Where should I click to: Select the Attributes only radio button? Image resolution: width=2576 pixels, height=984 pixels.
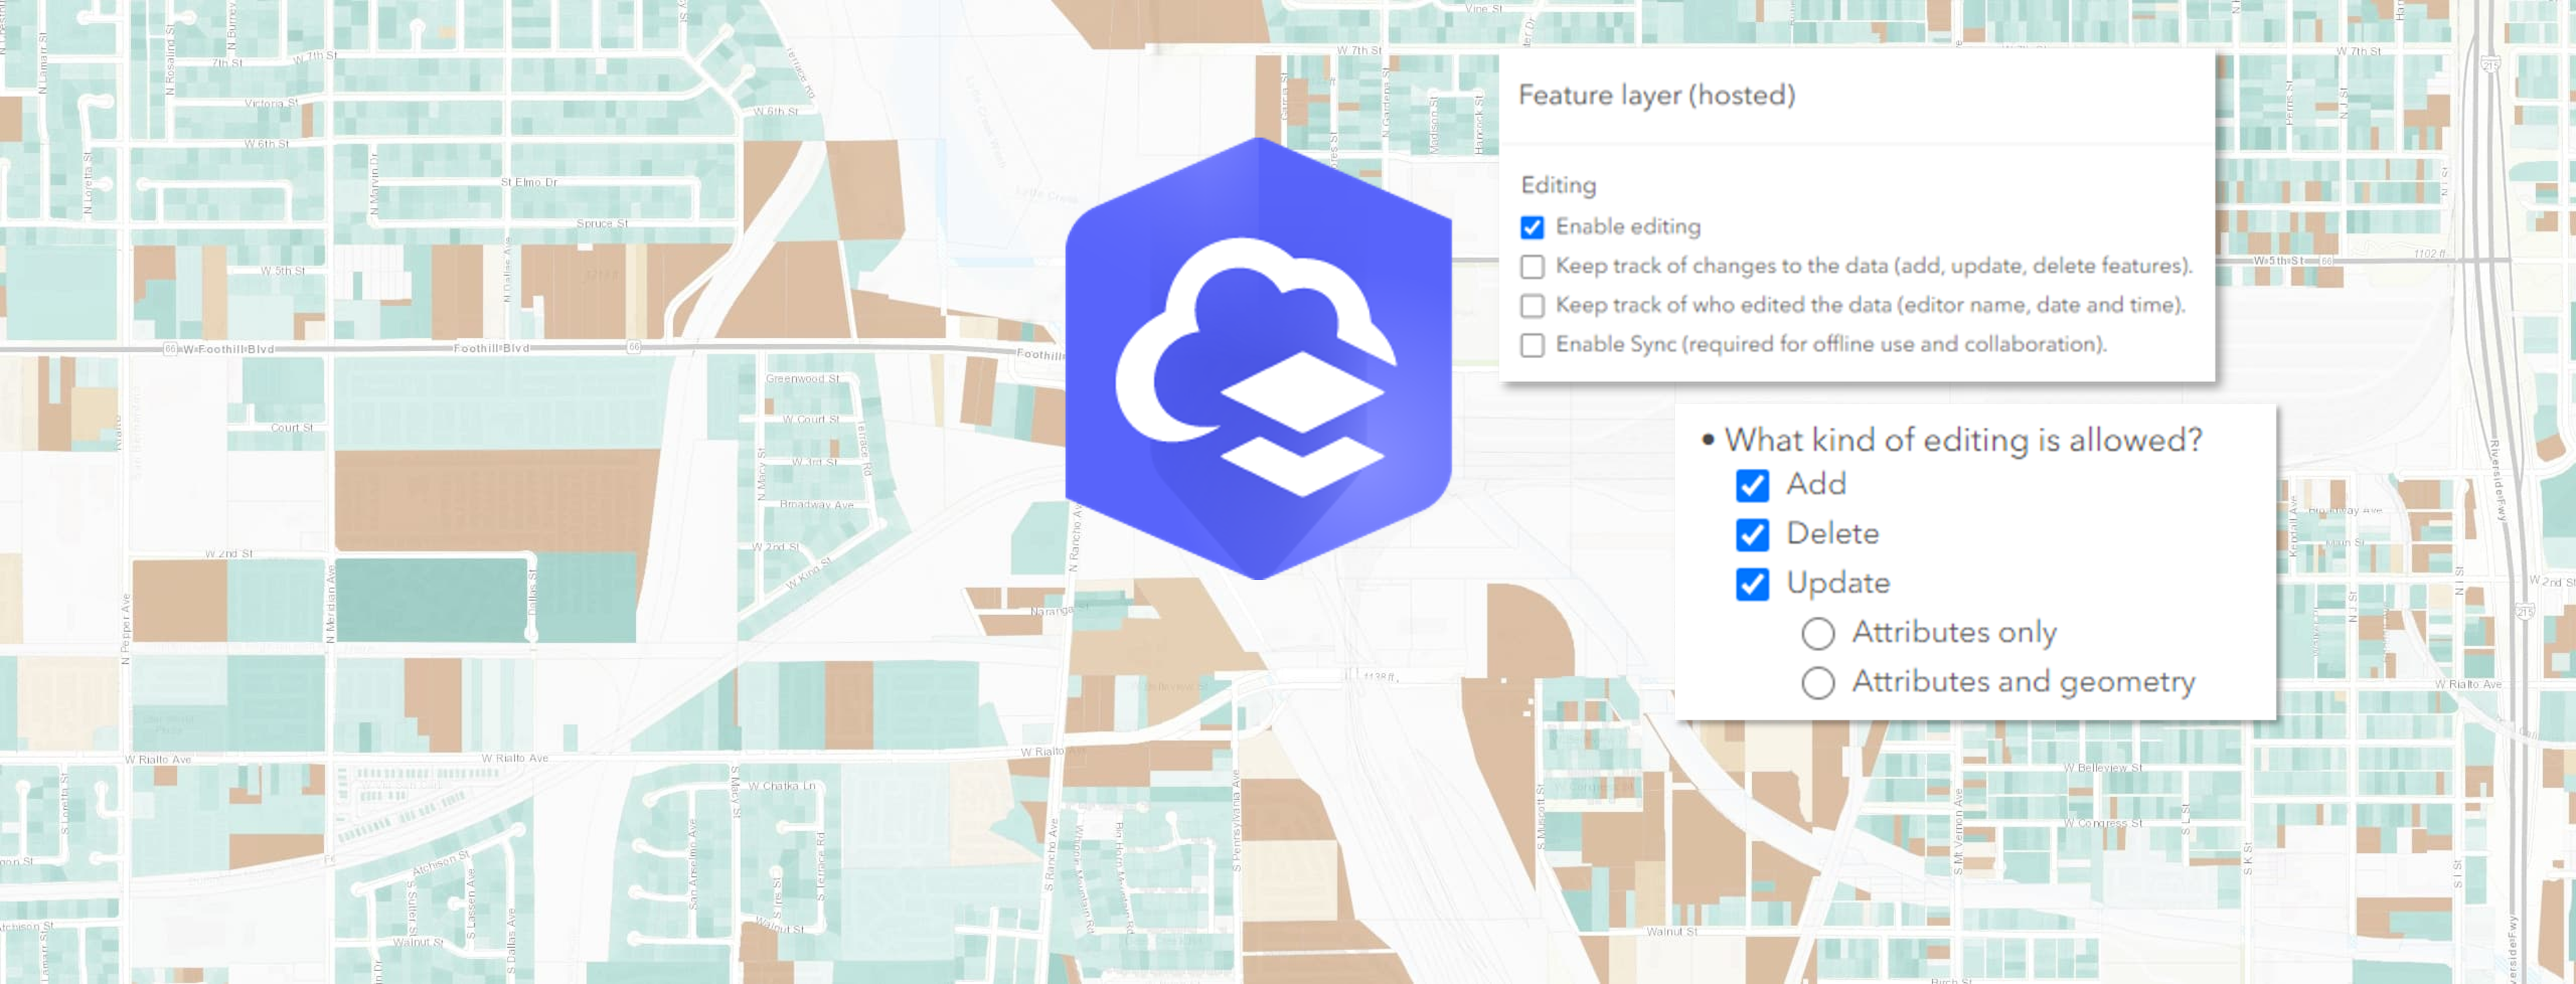coord(1817,633)
